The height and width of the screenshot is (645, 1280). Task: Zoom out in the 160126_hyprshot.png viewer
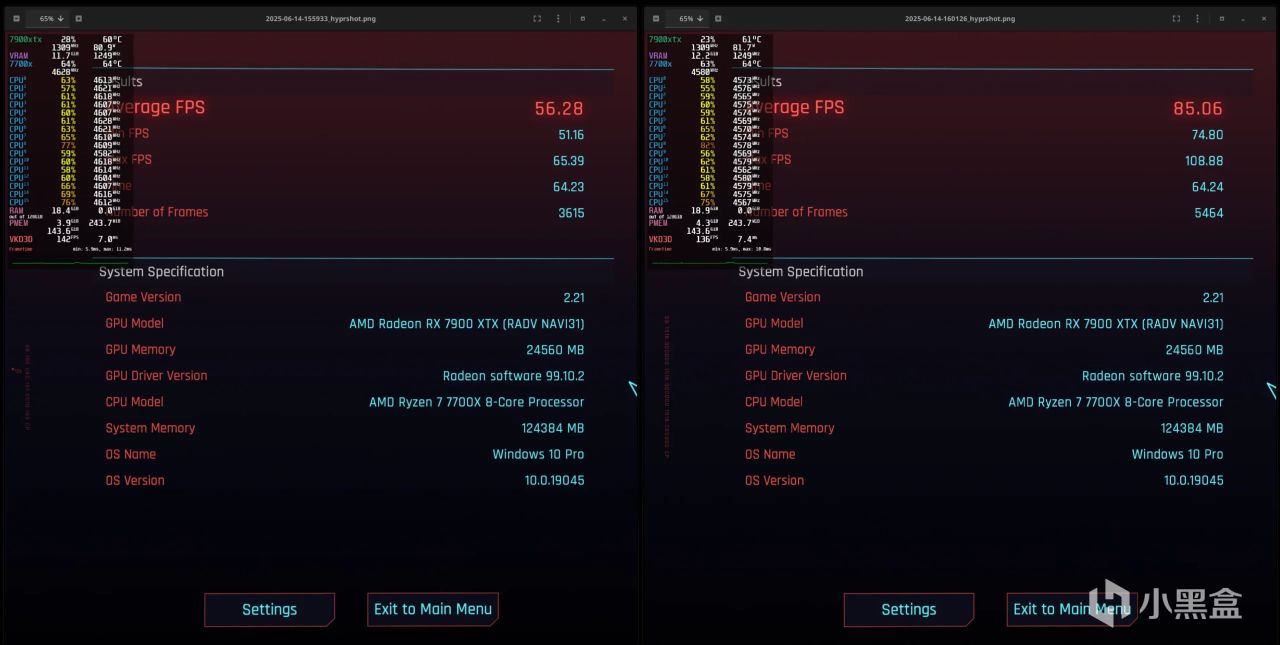click(x=657, y=18)
